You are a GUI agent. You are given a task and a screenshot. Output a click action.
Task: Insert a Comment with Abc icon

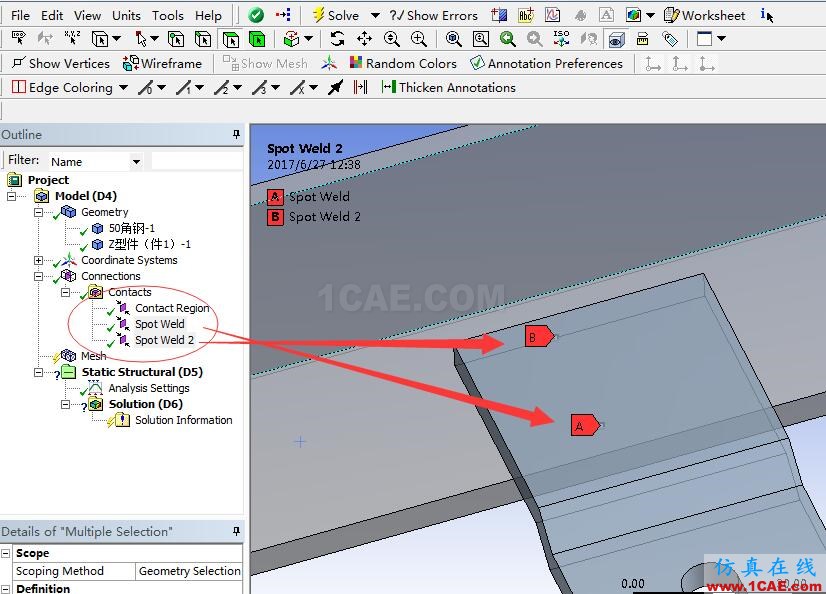526,15
